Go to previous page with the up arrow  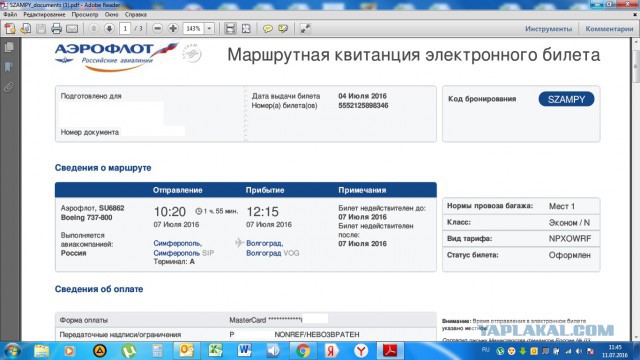[93, 28]
